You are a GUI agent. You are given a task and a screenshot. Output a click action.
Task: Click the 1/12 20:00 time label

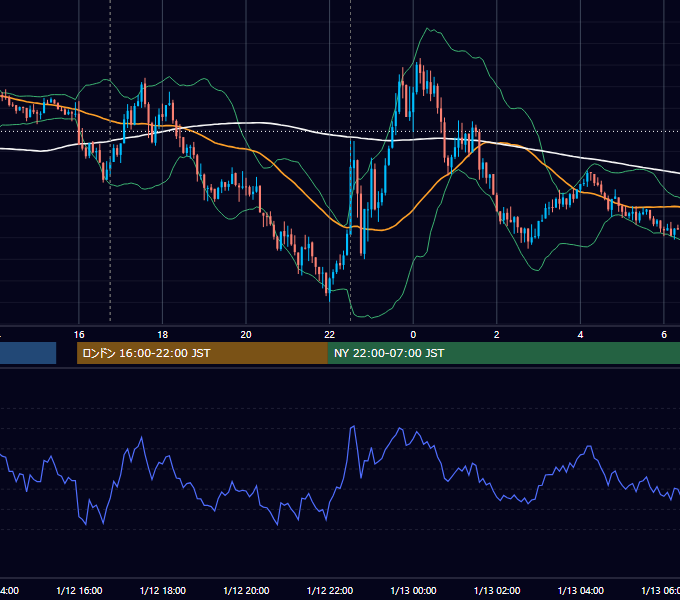pos(246,590)
